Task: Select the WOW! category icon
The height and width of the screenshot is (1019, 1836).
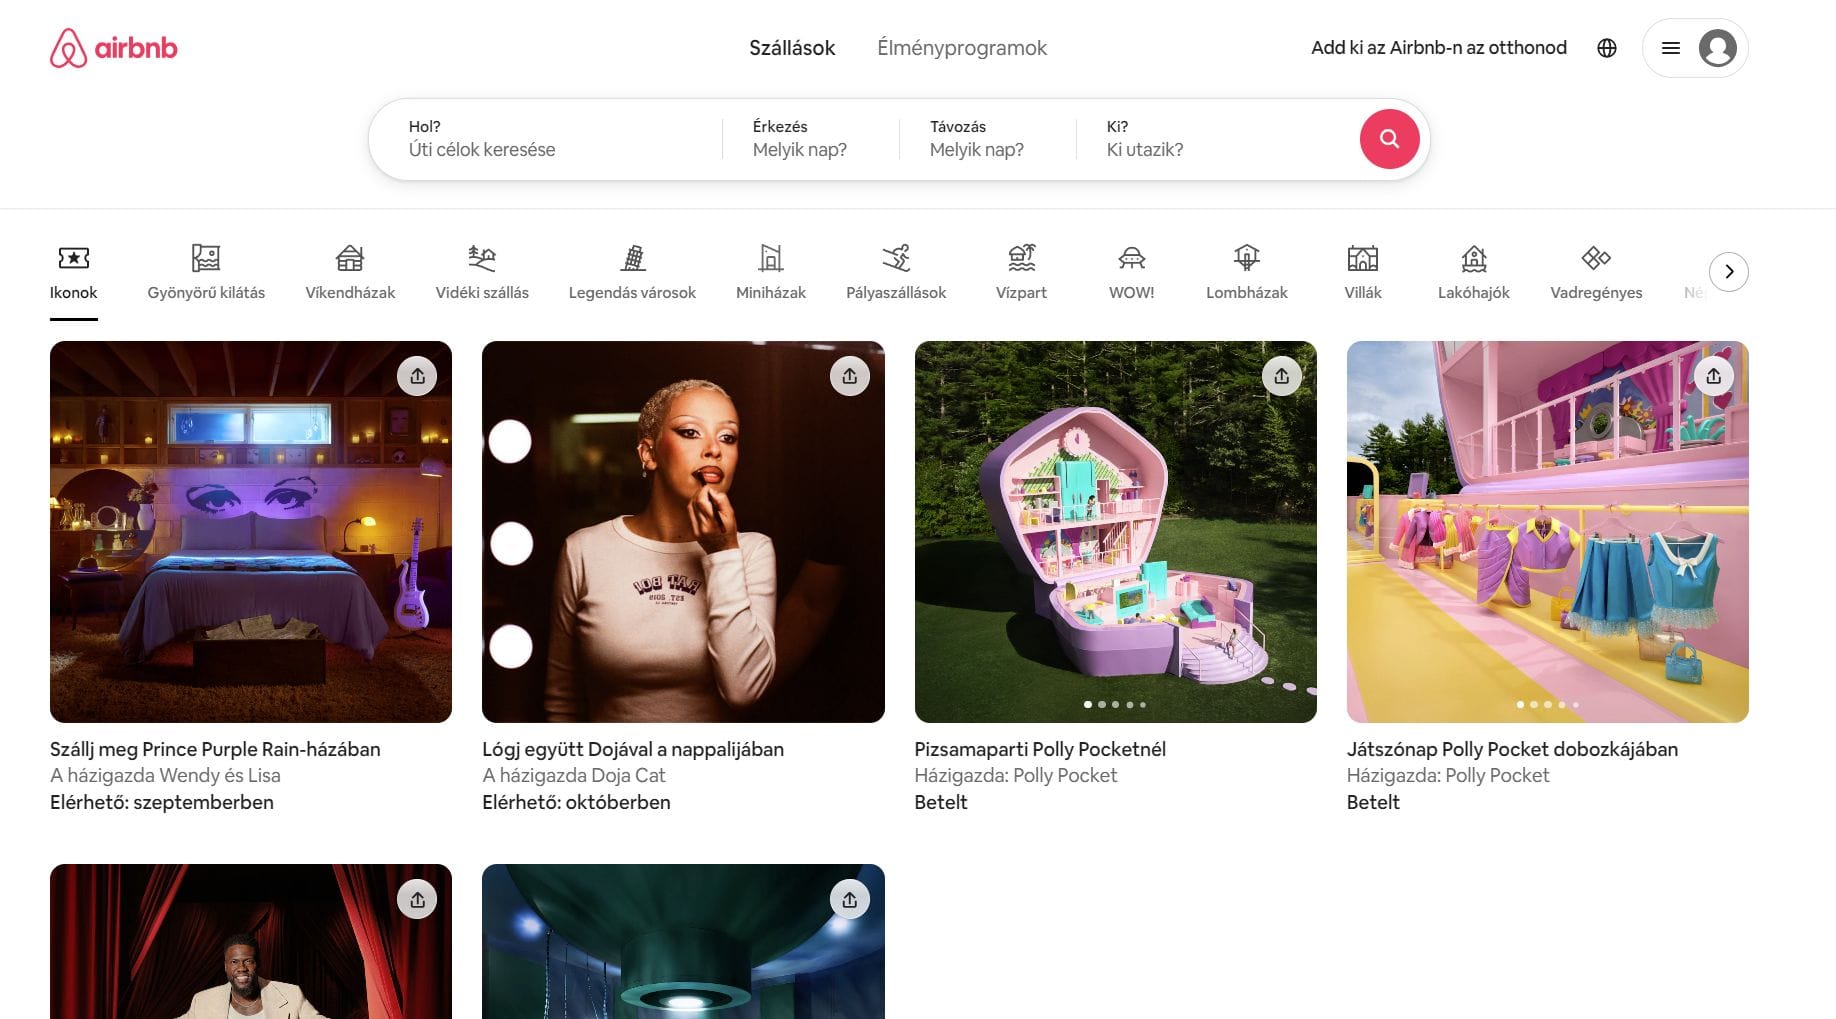Action: [x=1131, y=271]
